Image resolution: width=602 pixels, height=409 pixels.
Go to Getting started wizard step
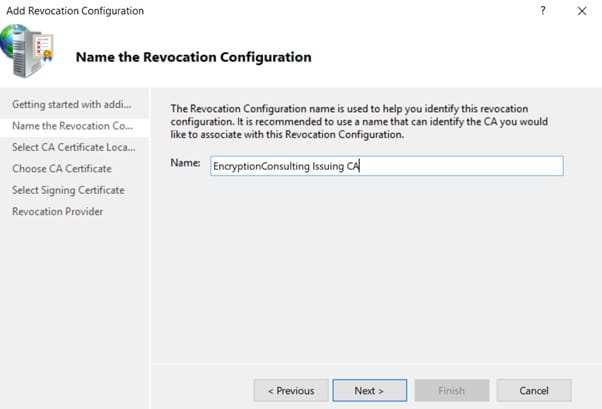pos(70,105)
